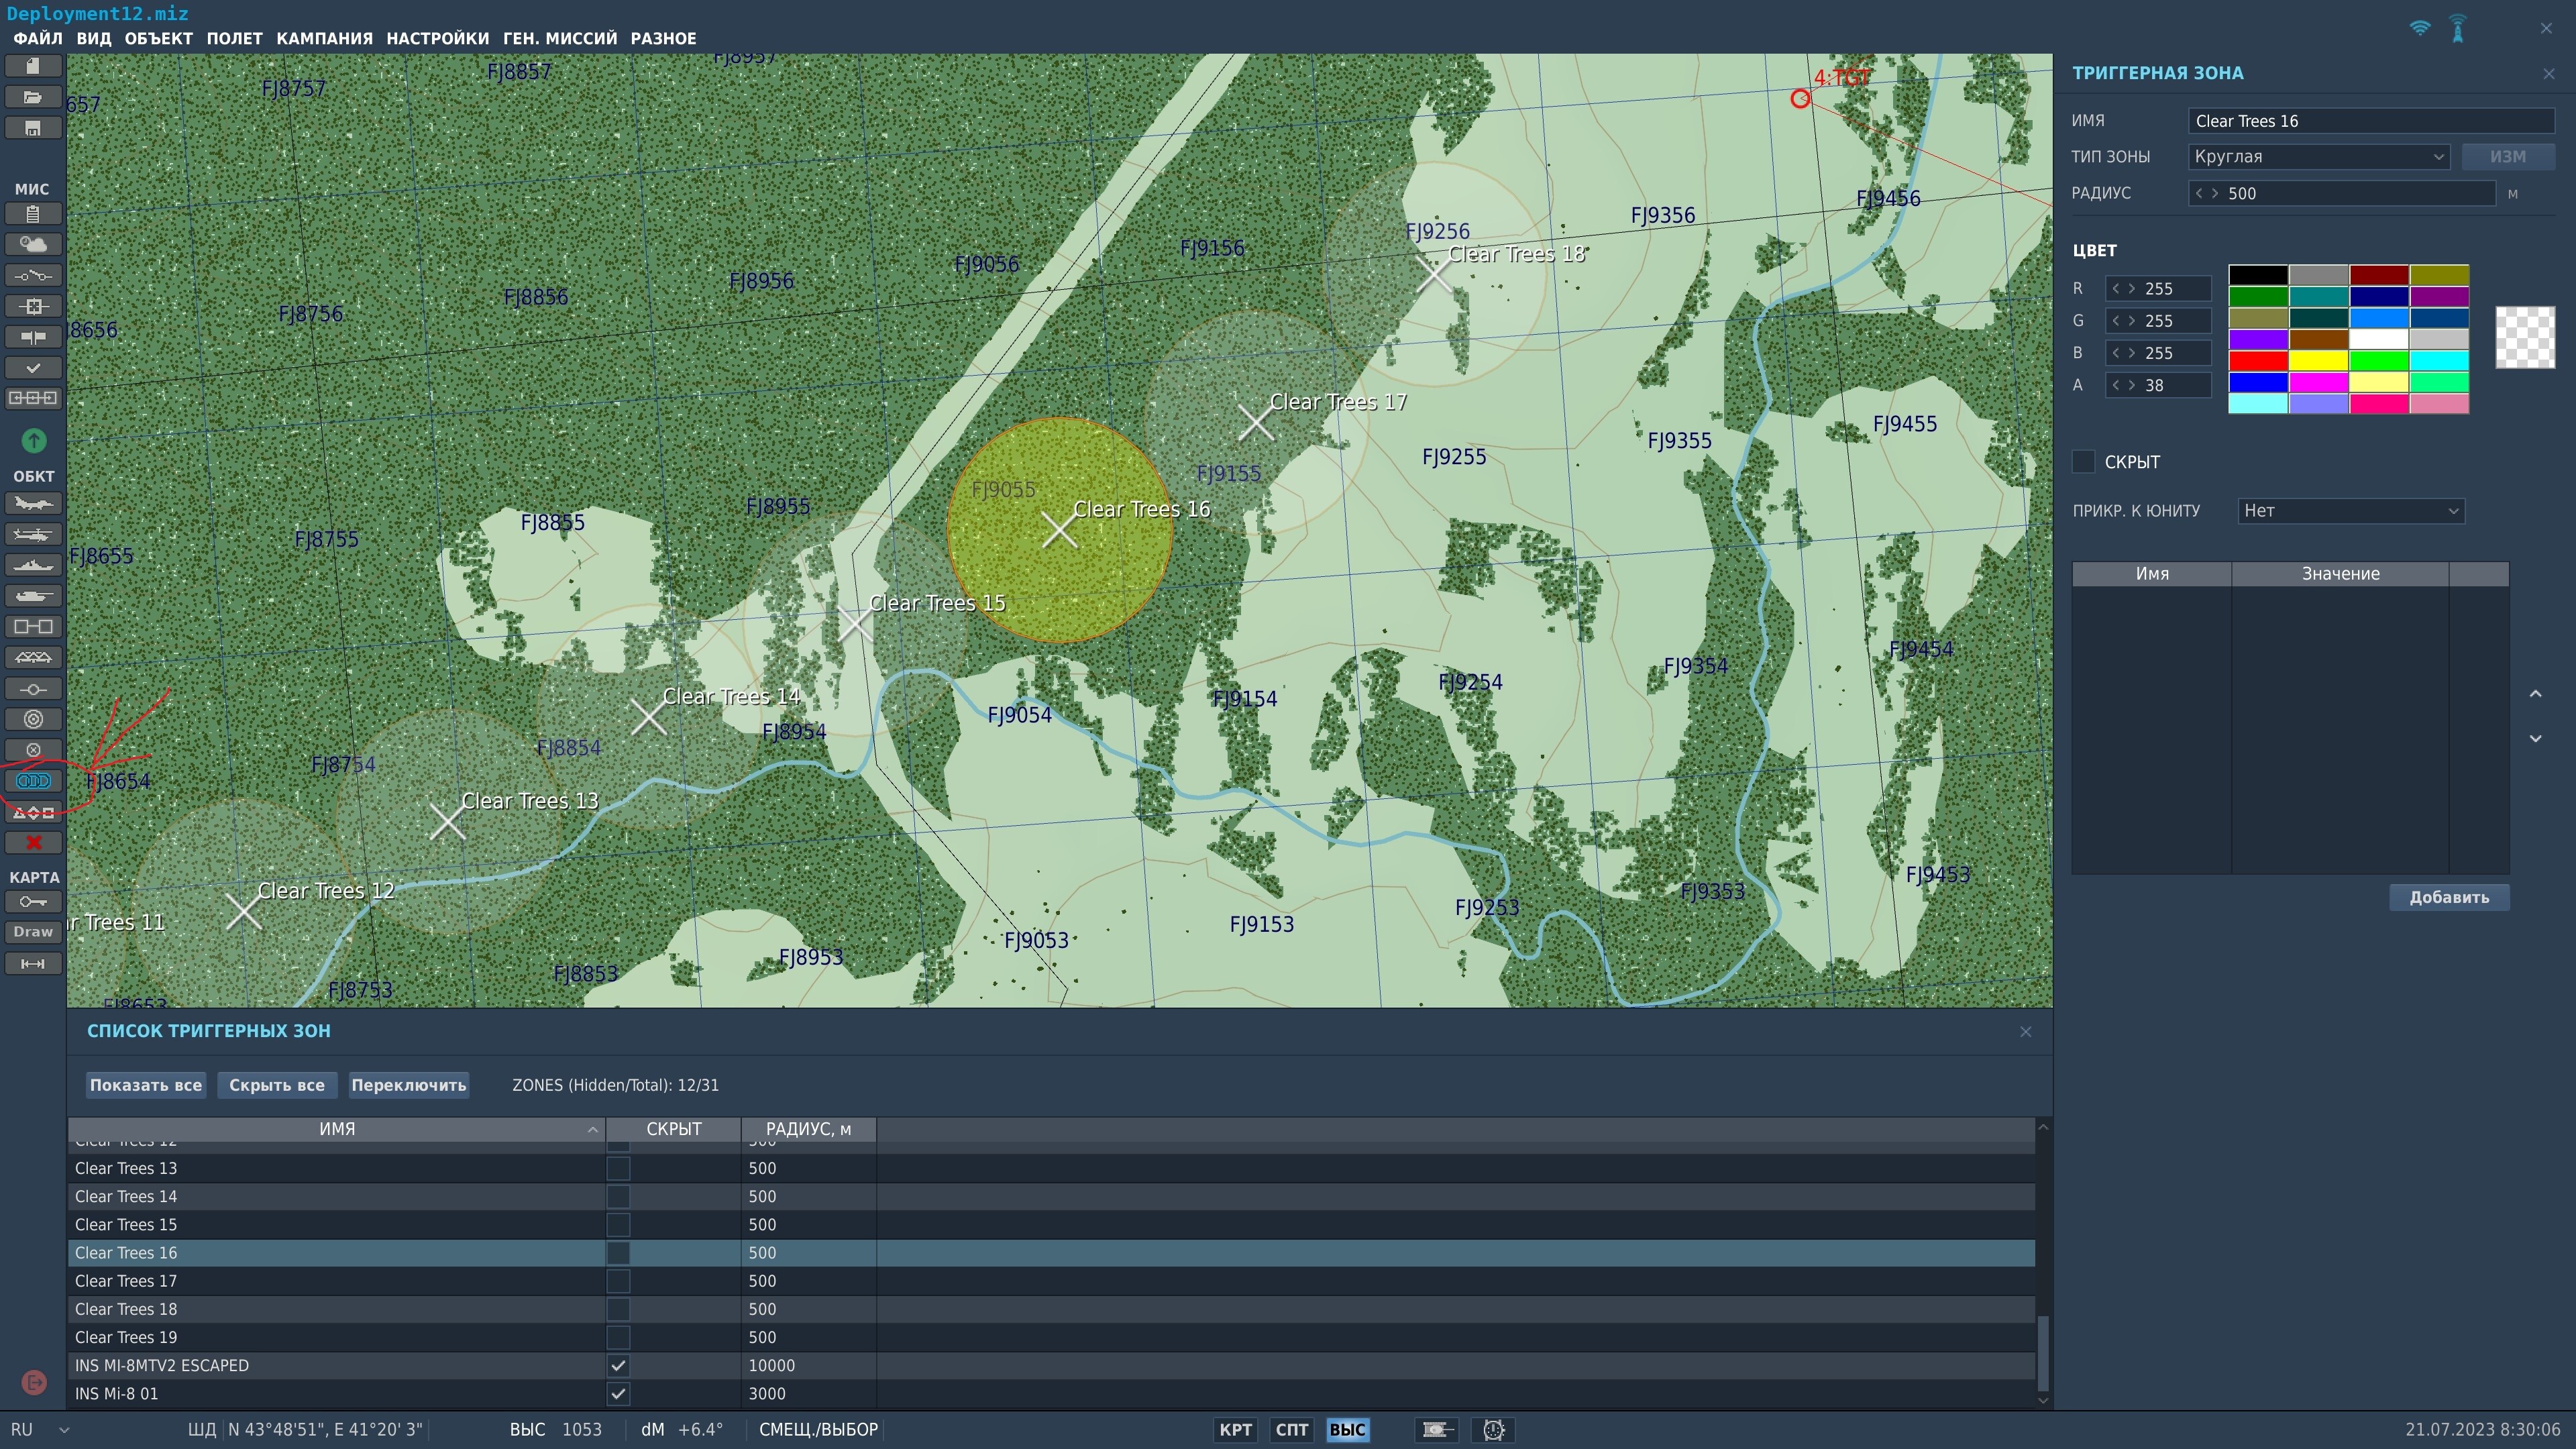Open the ТИП ЗОНЫ dropdown showing Круглая
Screen dimensions: 2576x1449
click(2318, 157)
